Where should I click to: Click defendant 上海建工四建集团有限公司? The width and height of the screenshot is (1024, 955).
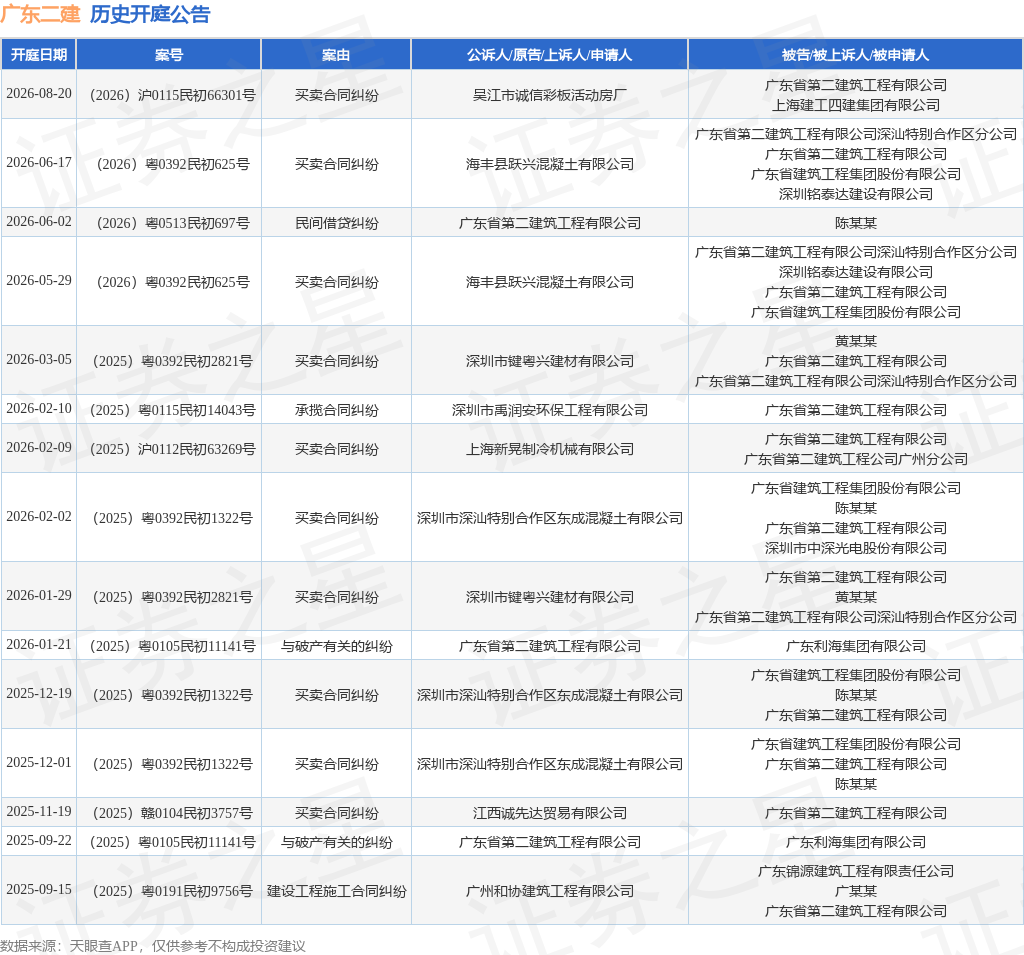click(x=856, y=105)
